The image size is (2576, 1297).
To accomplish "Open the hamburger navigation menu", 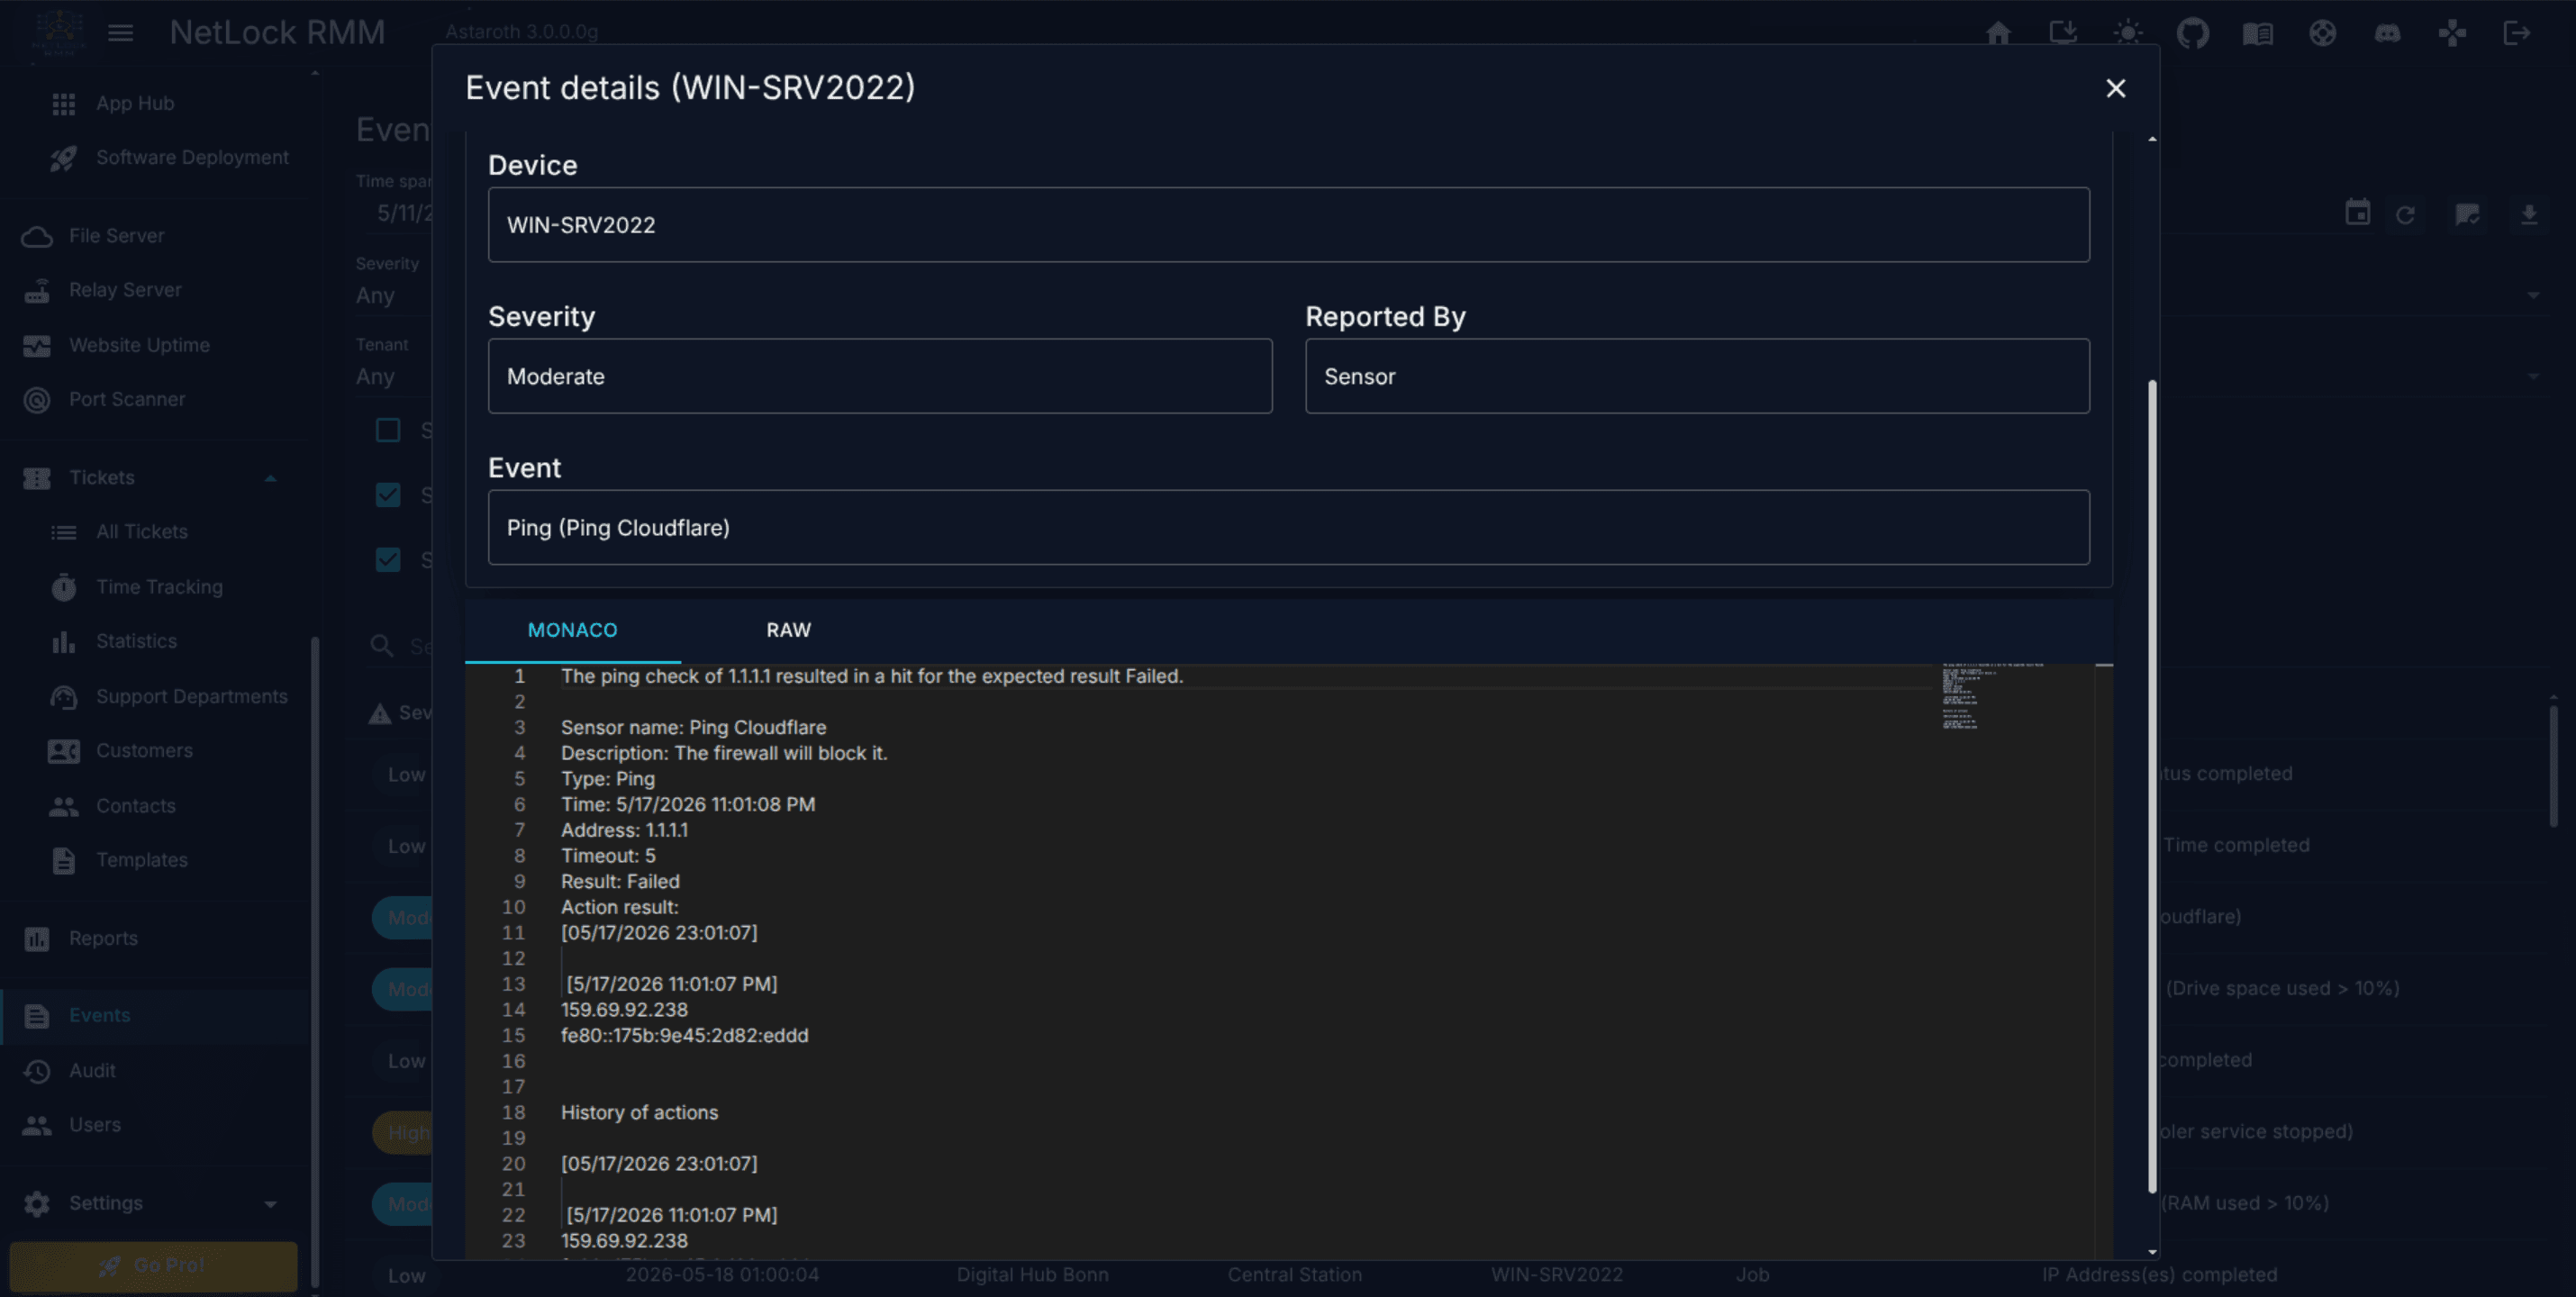I will 121,33.
